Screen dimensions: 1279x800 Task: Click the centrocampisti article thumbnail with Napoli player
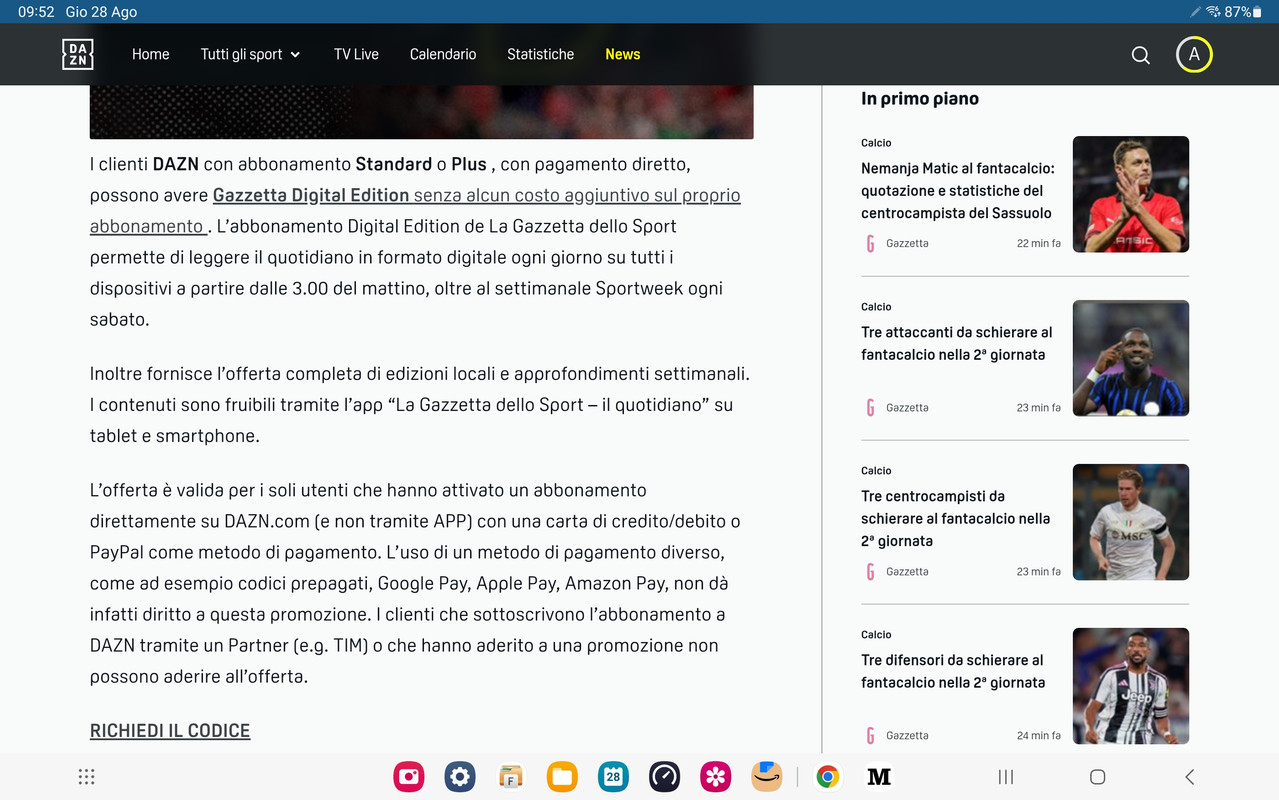[x=1131, y=522]
